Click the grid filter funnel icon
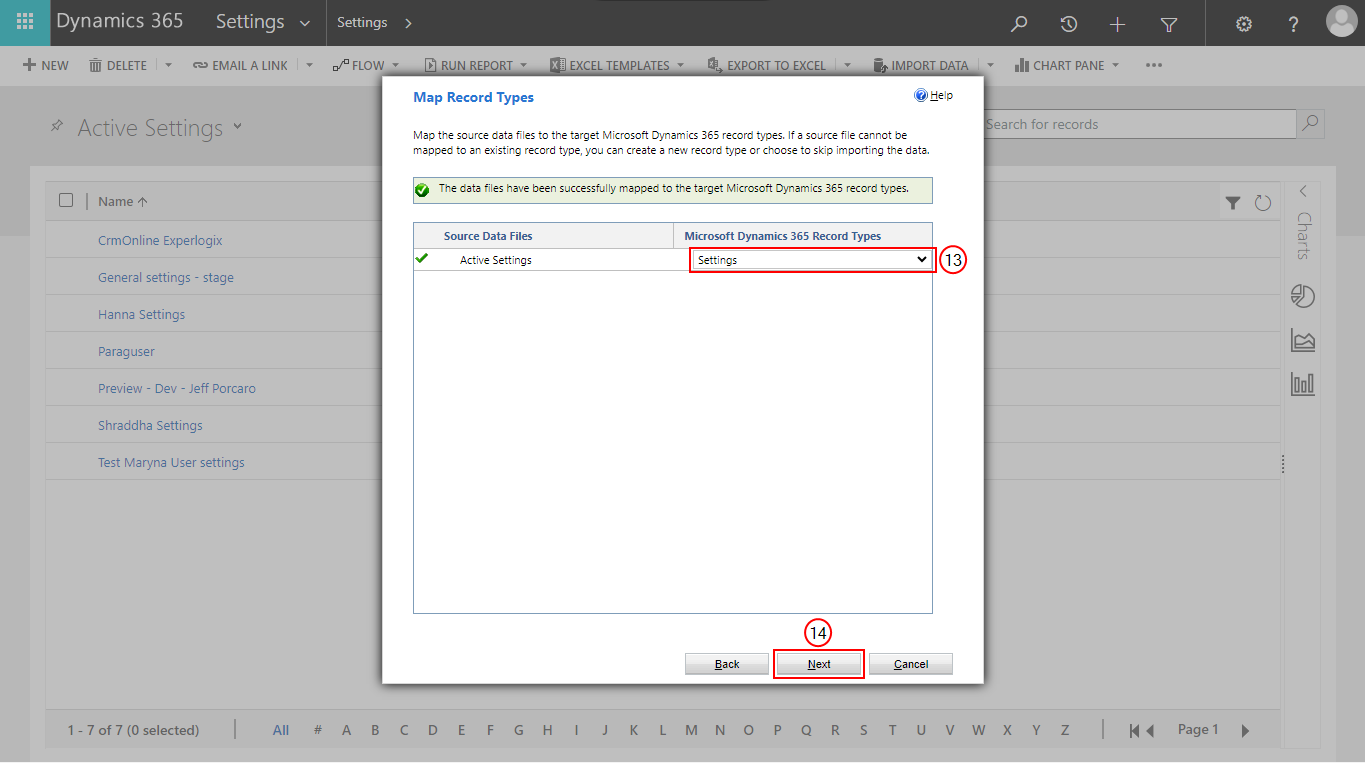The height and width of the screenshot is (763, 1365). [1233, 203]
